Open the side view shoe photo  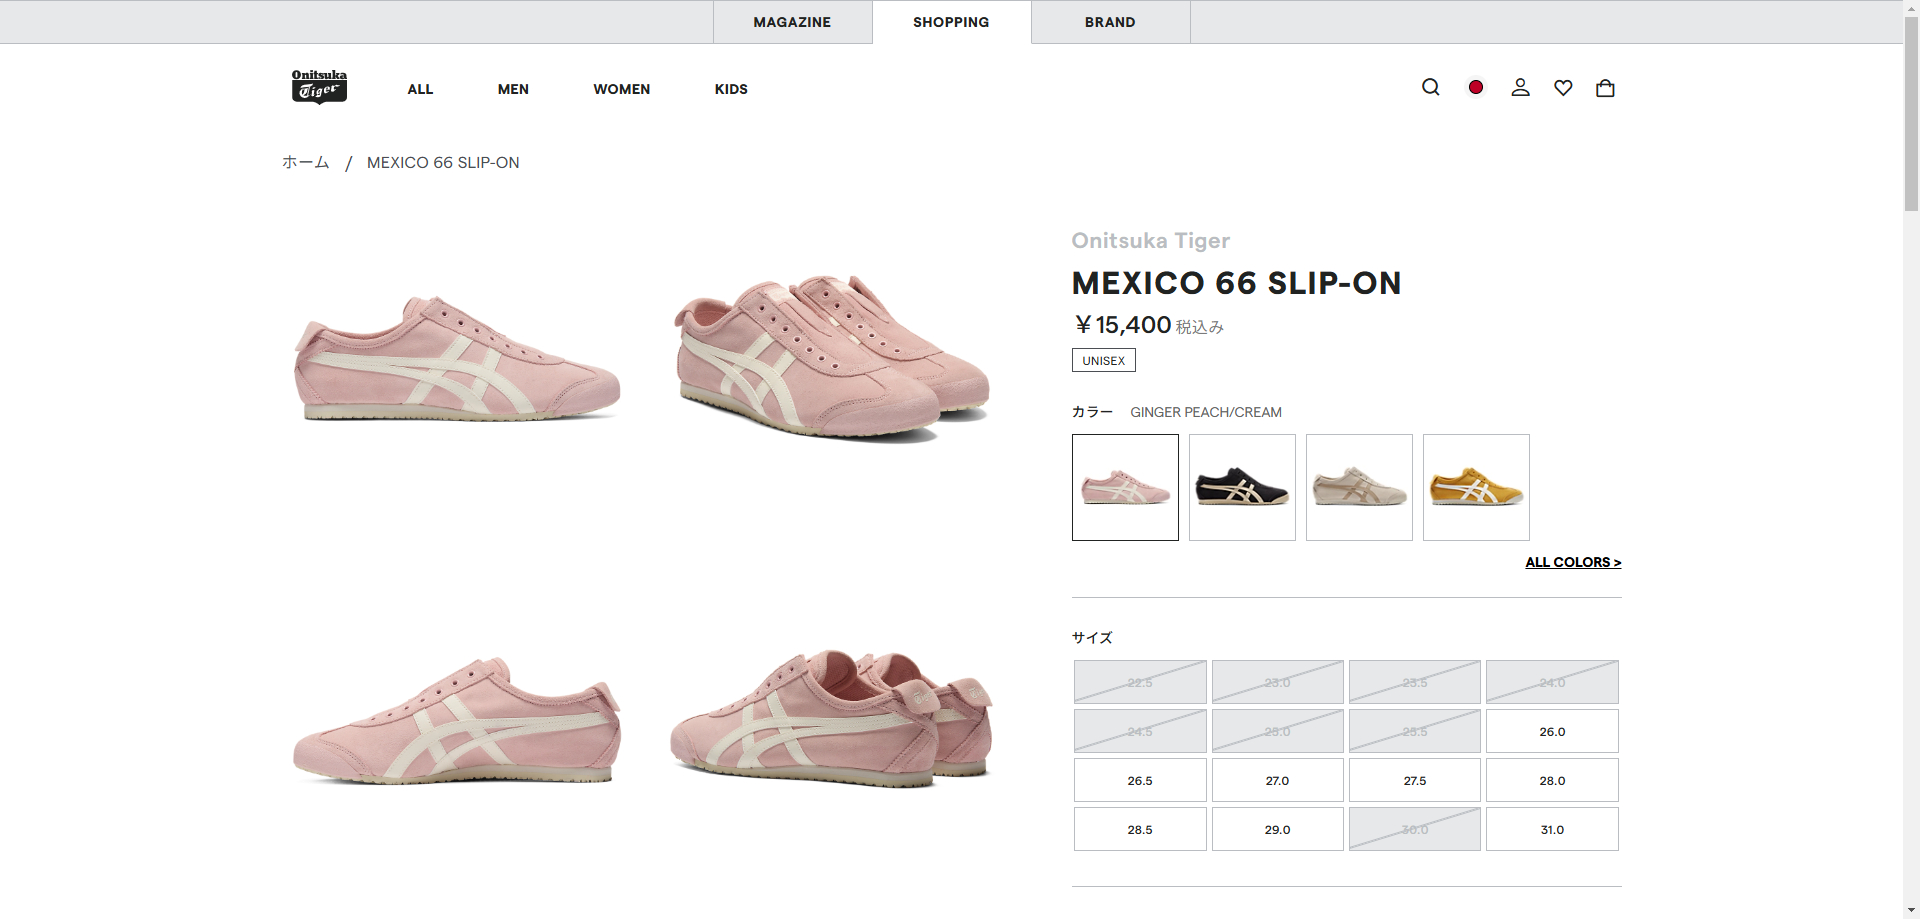point(457,358)
